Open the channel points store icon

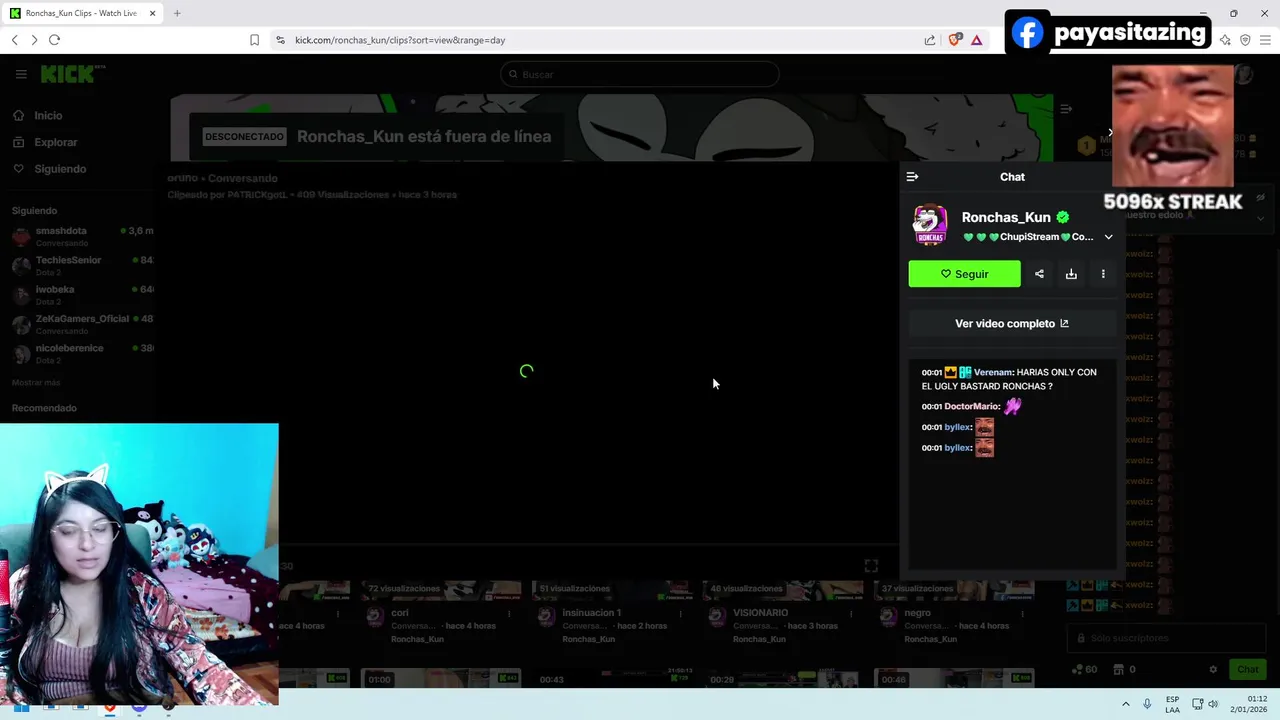pyautogui.click(x=1119, y=669)
